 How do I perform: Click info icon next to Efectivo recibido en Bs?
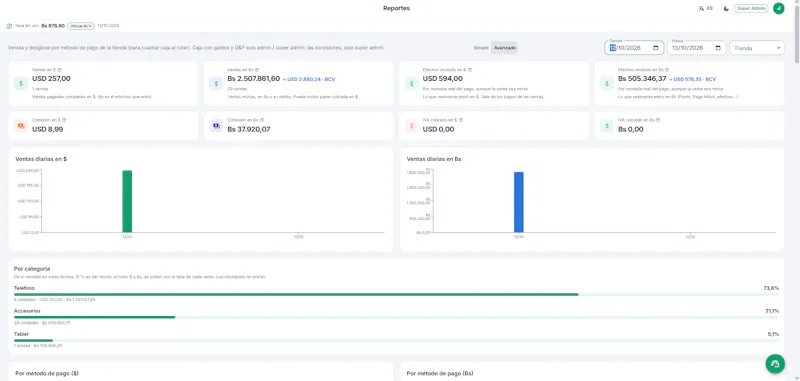point(667,70)
